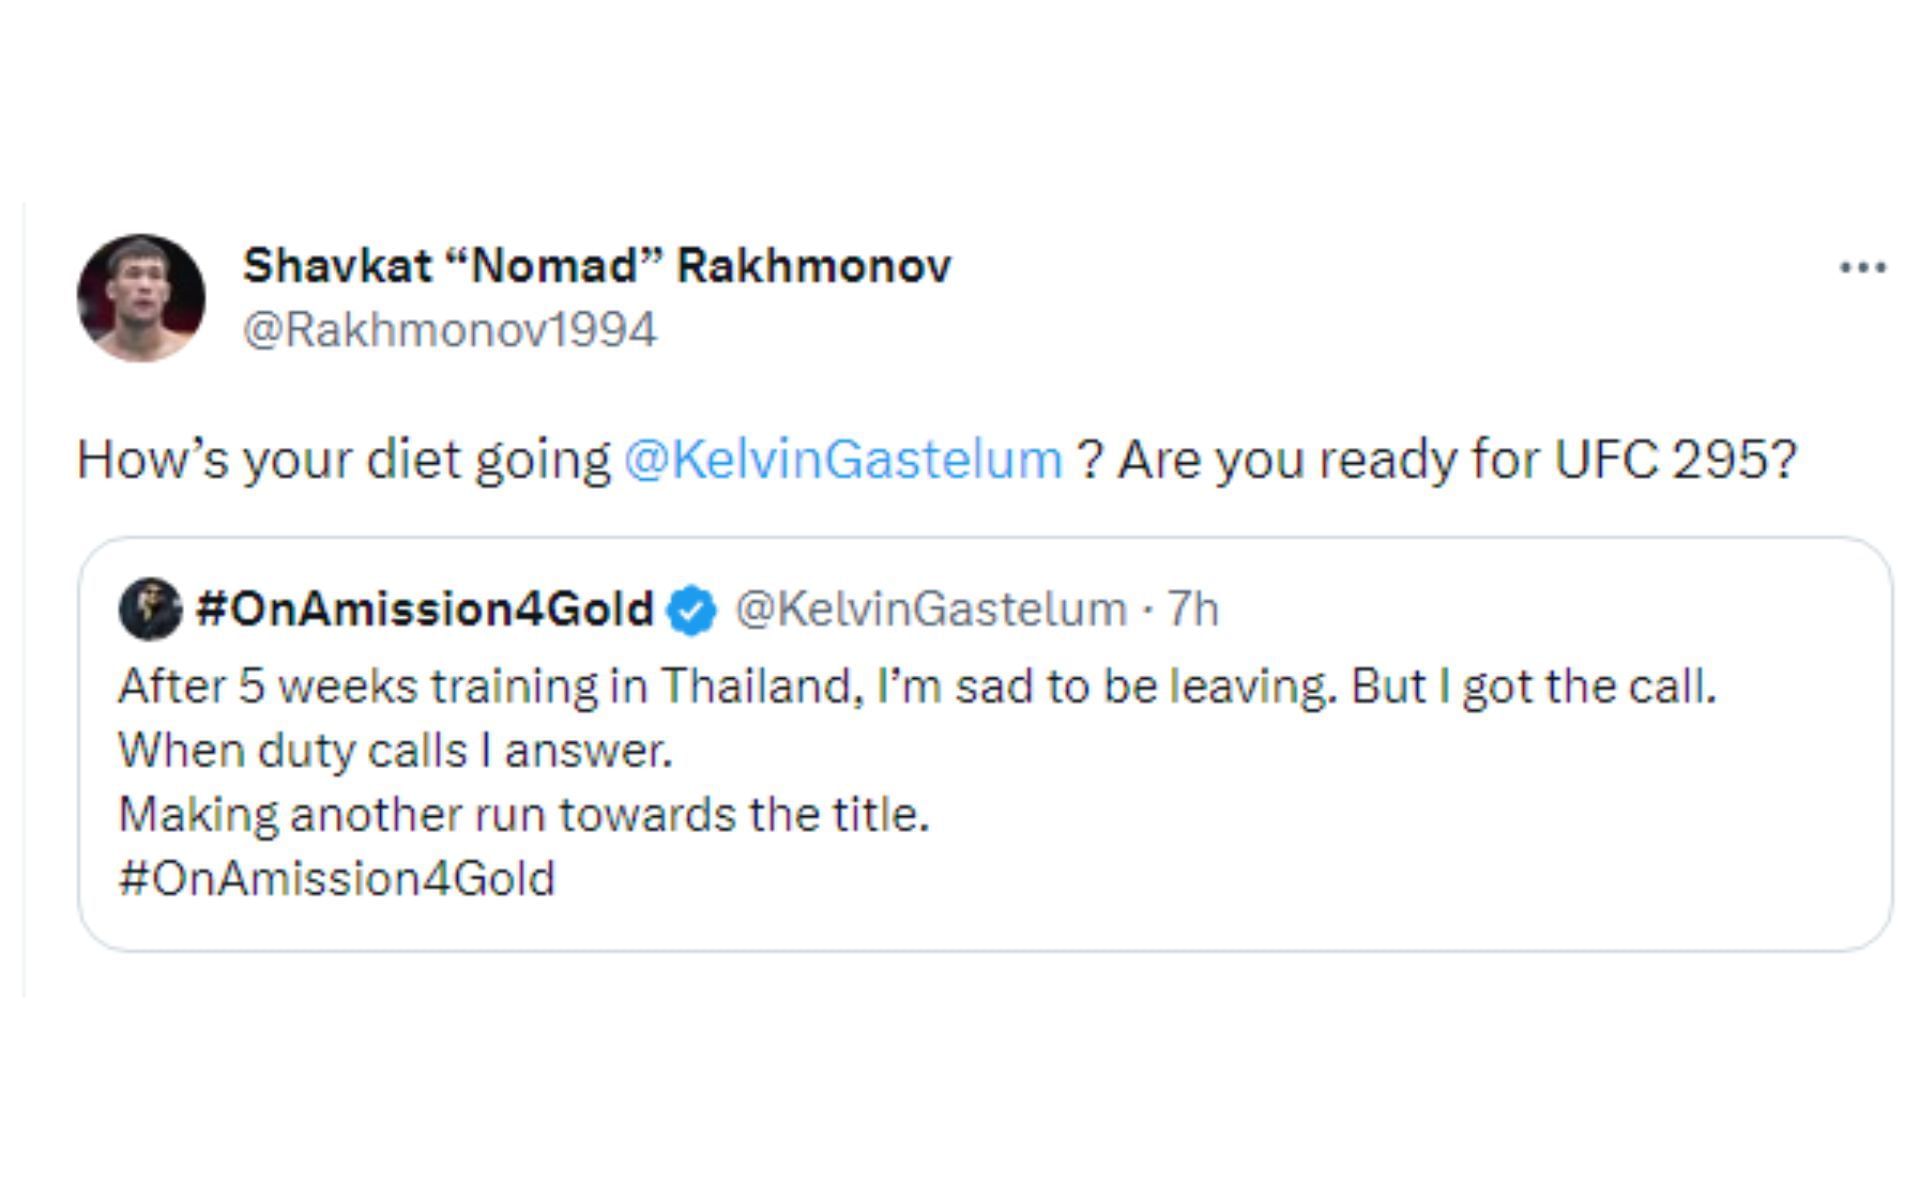Click the bold #OnAmission4Gold display name
Viewport: 1920px width, 1200px height.
[425, 609]
